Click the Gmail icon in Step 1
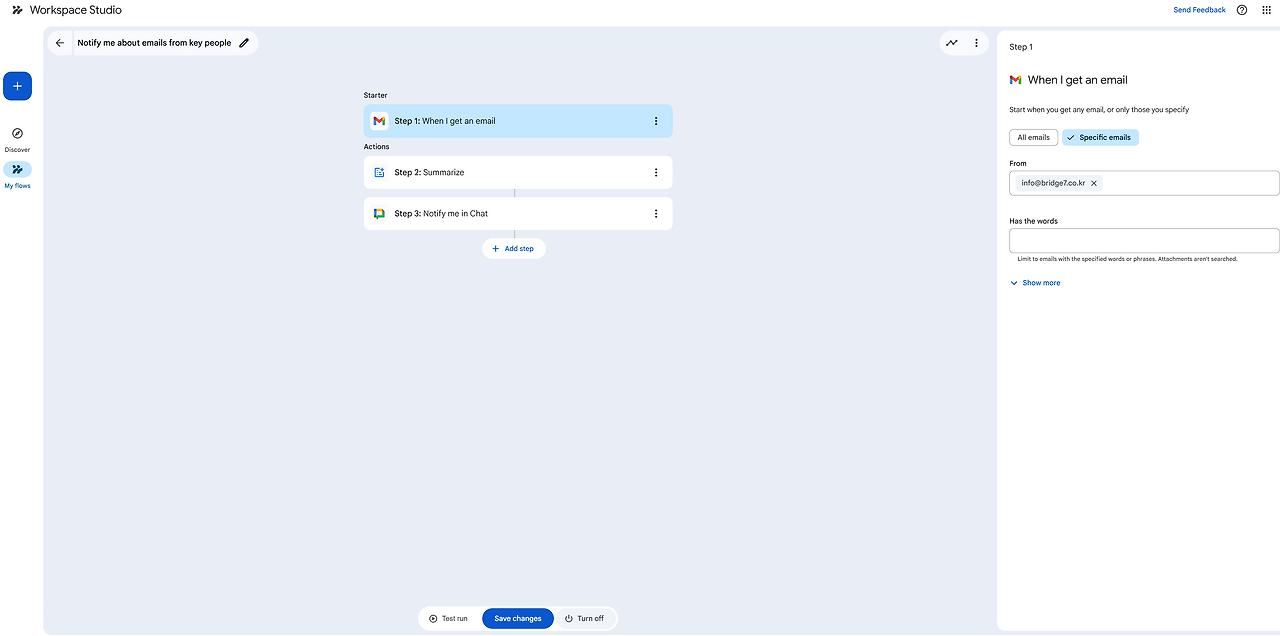 (379, 121)
